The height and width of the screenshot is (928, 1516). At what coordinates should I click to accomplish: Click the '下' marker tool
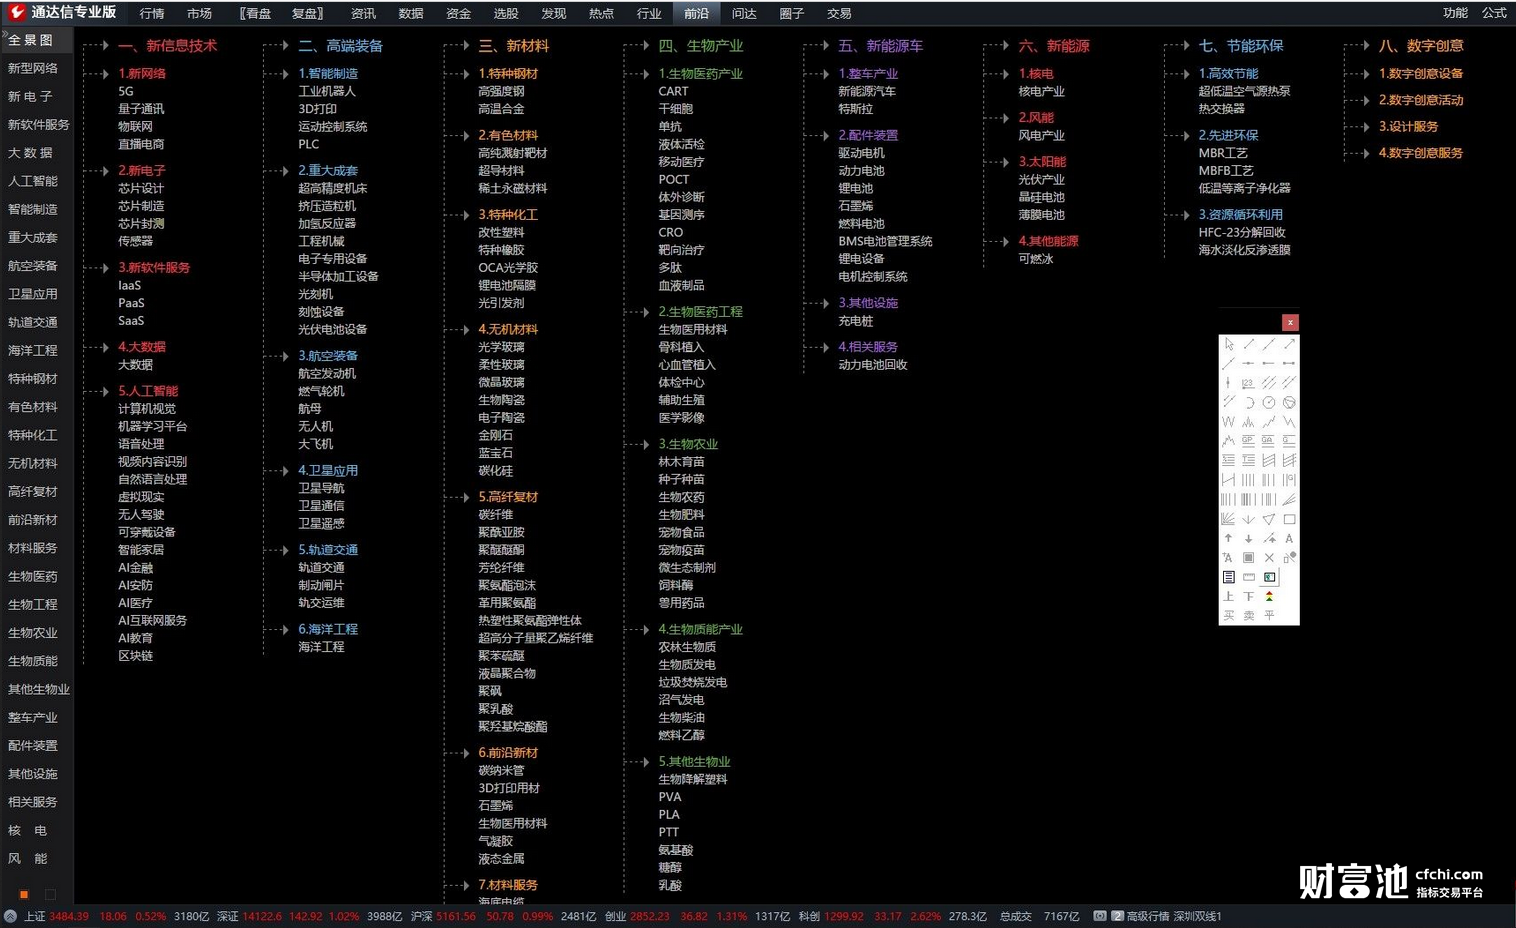point(1249,596)
